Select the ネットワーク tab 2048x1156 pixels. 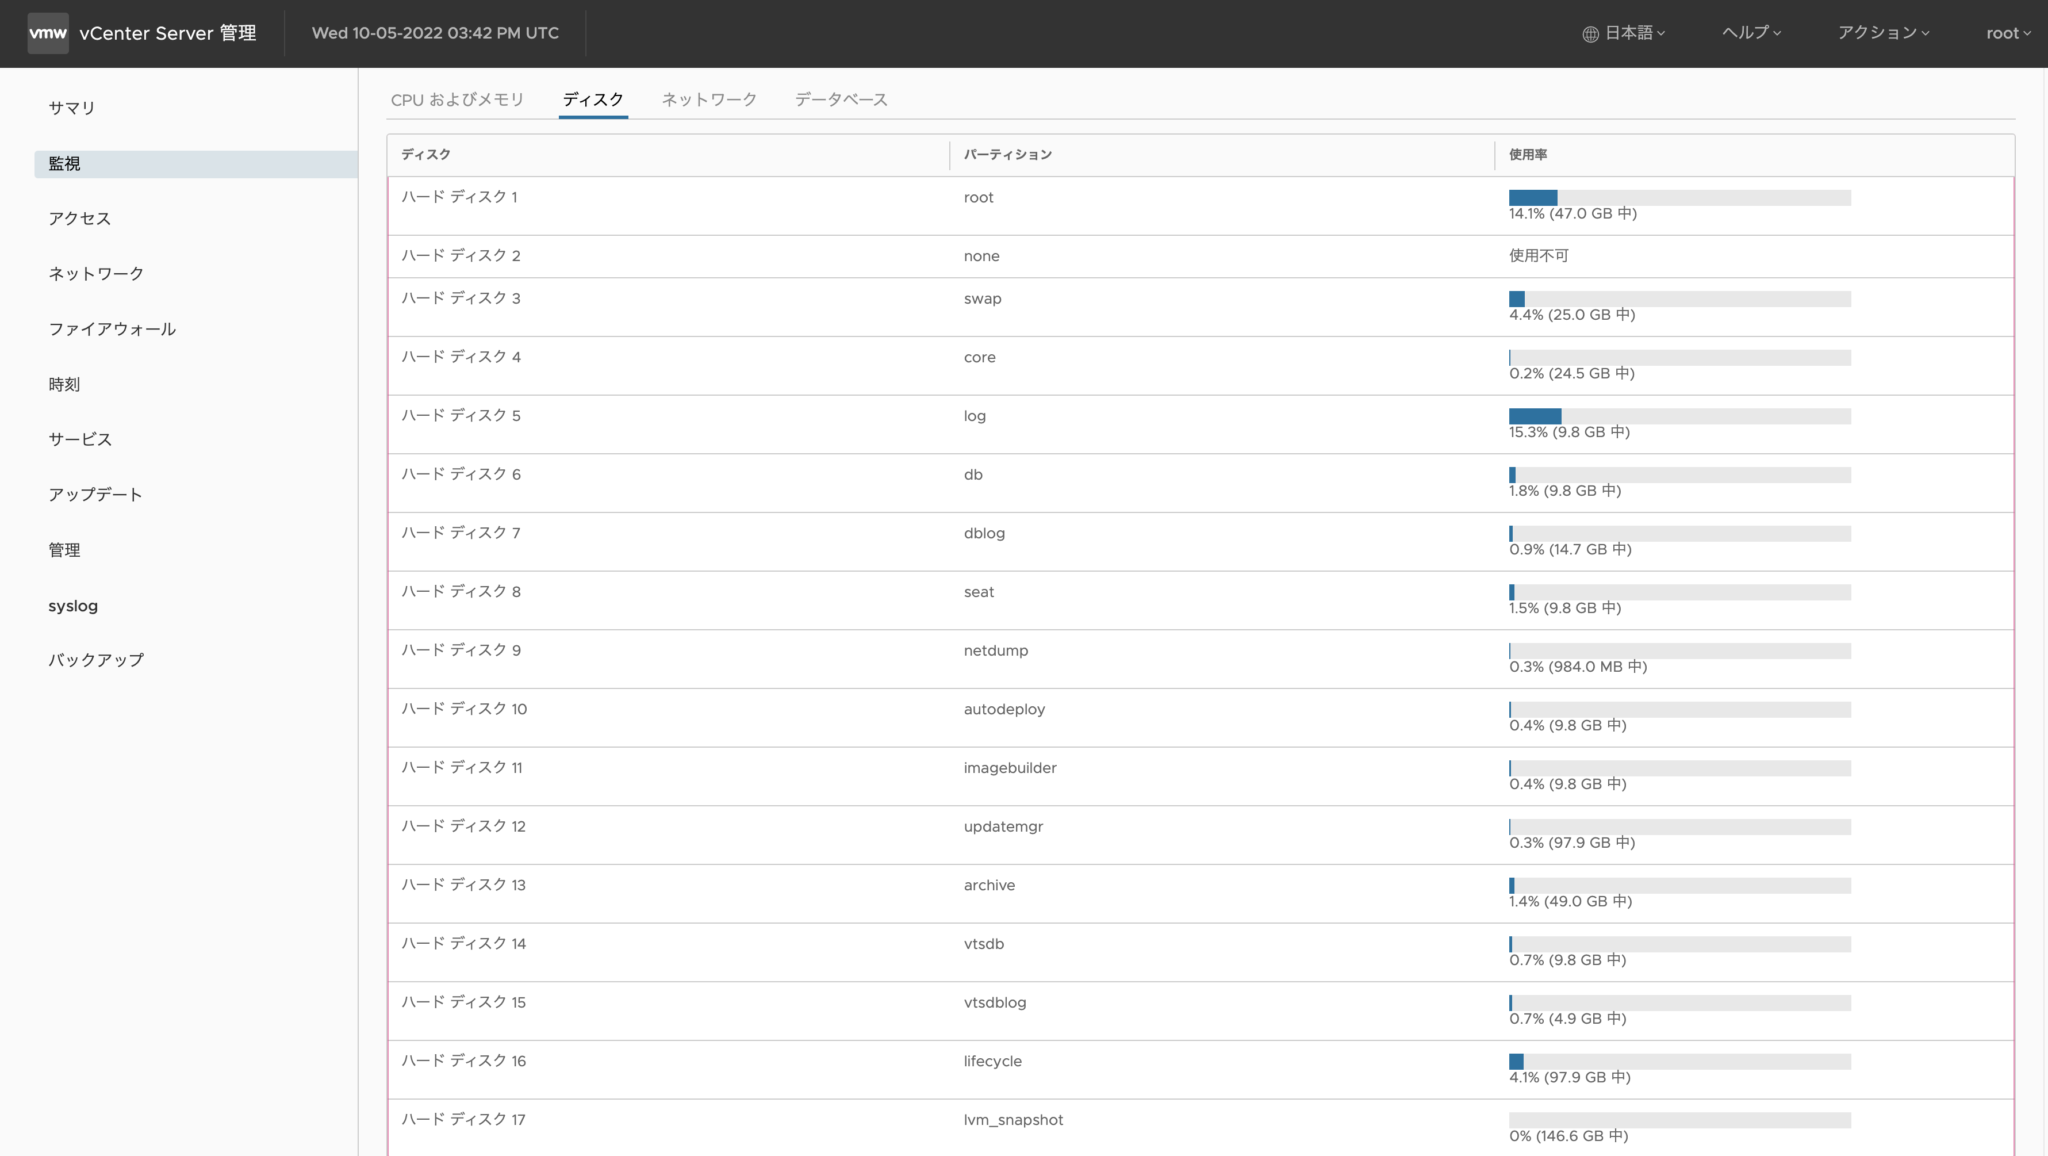709,98
